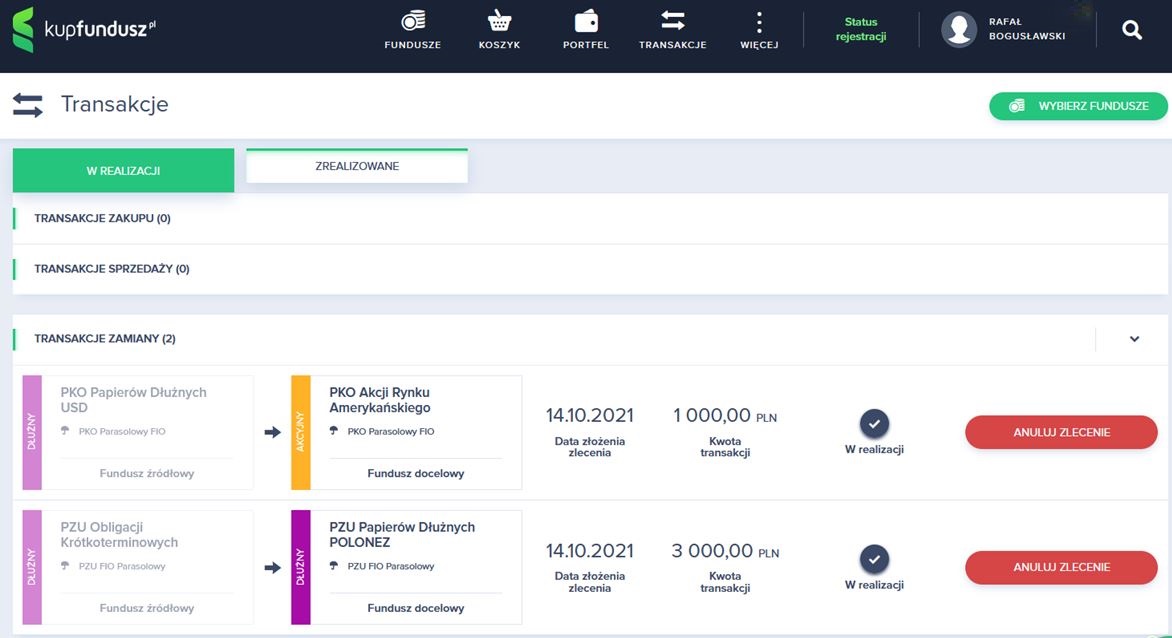This screenshot has height=638, width=1172.
Task: Click the arrow between PKO source and target funds
Action: [x=272, y=432]
